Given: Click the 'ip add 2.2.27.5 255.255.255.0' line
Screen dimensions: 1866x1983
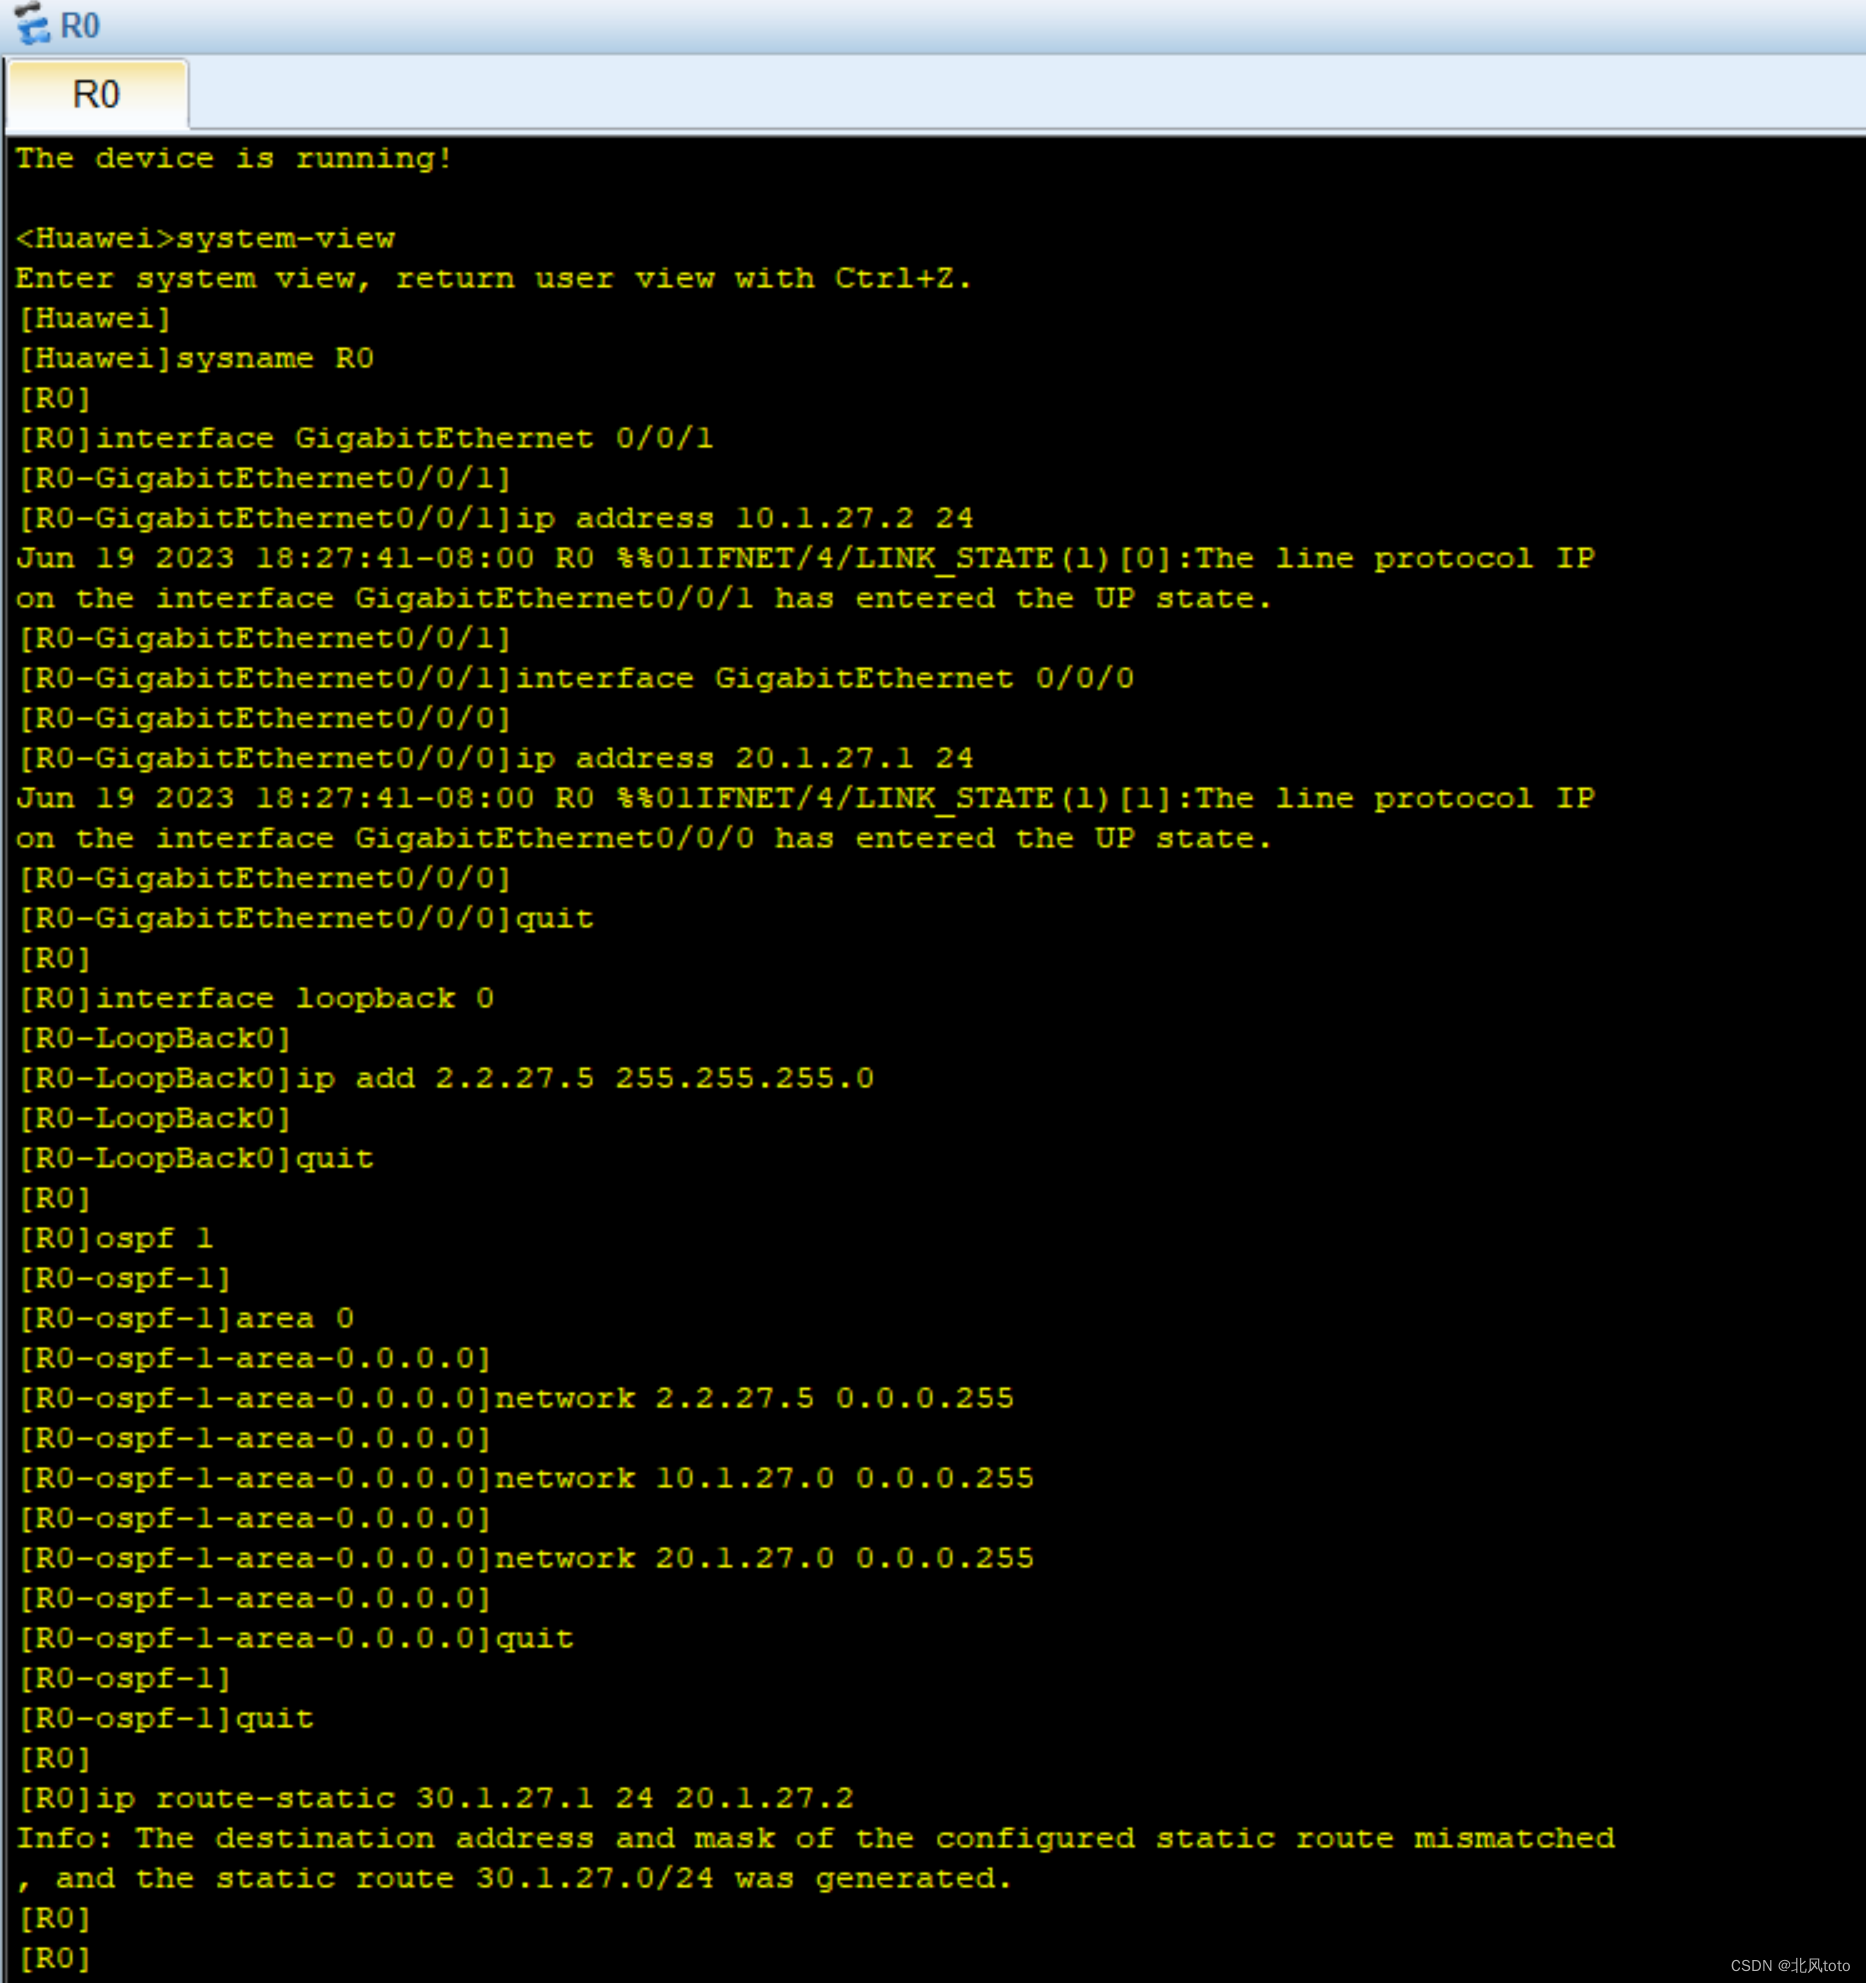Looking at the screenshot, I should pos(445,1078).
